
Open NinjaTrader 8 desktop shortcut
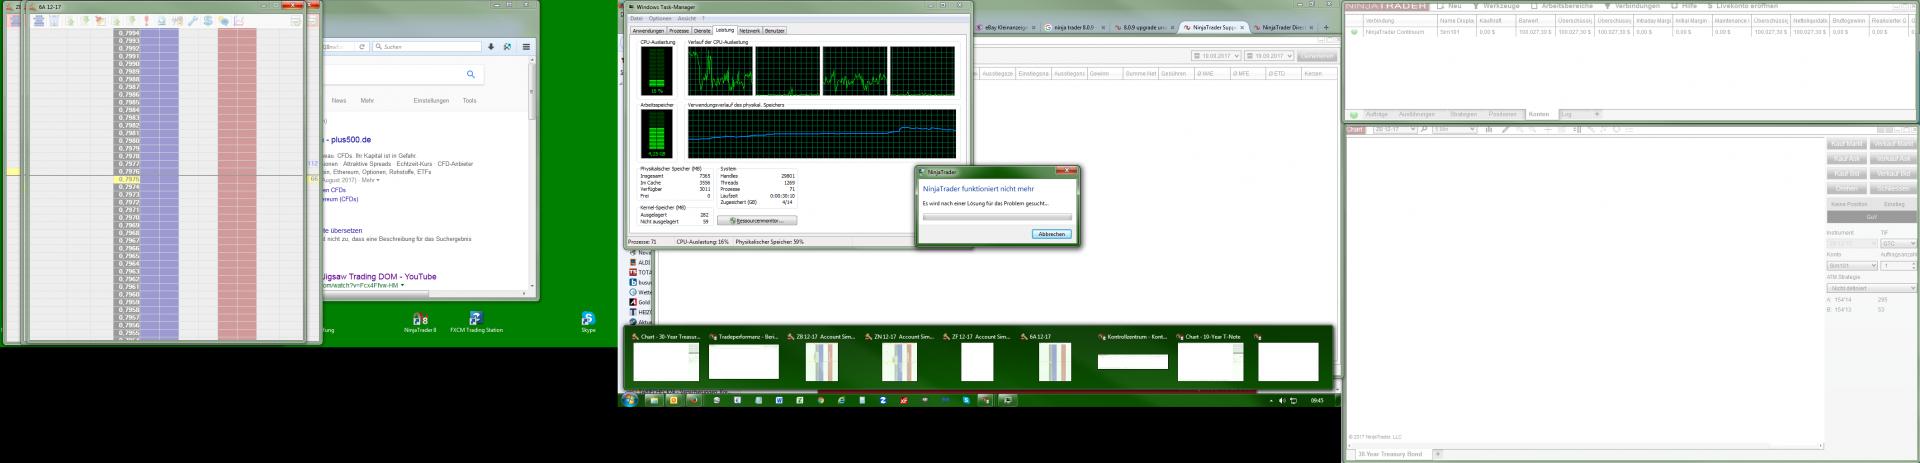pos(420,322)
